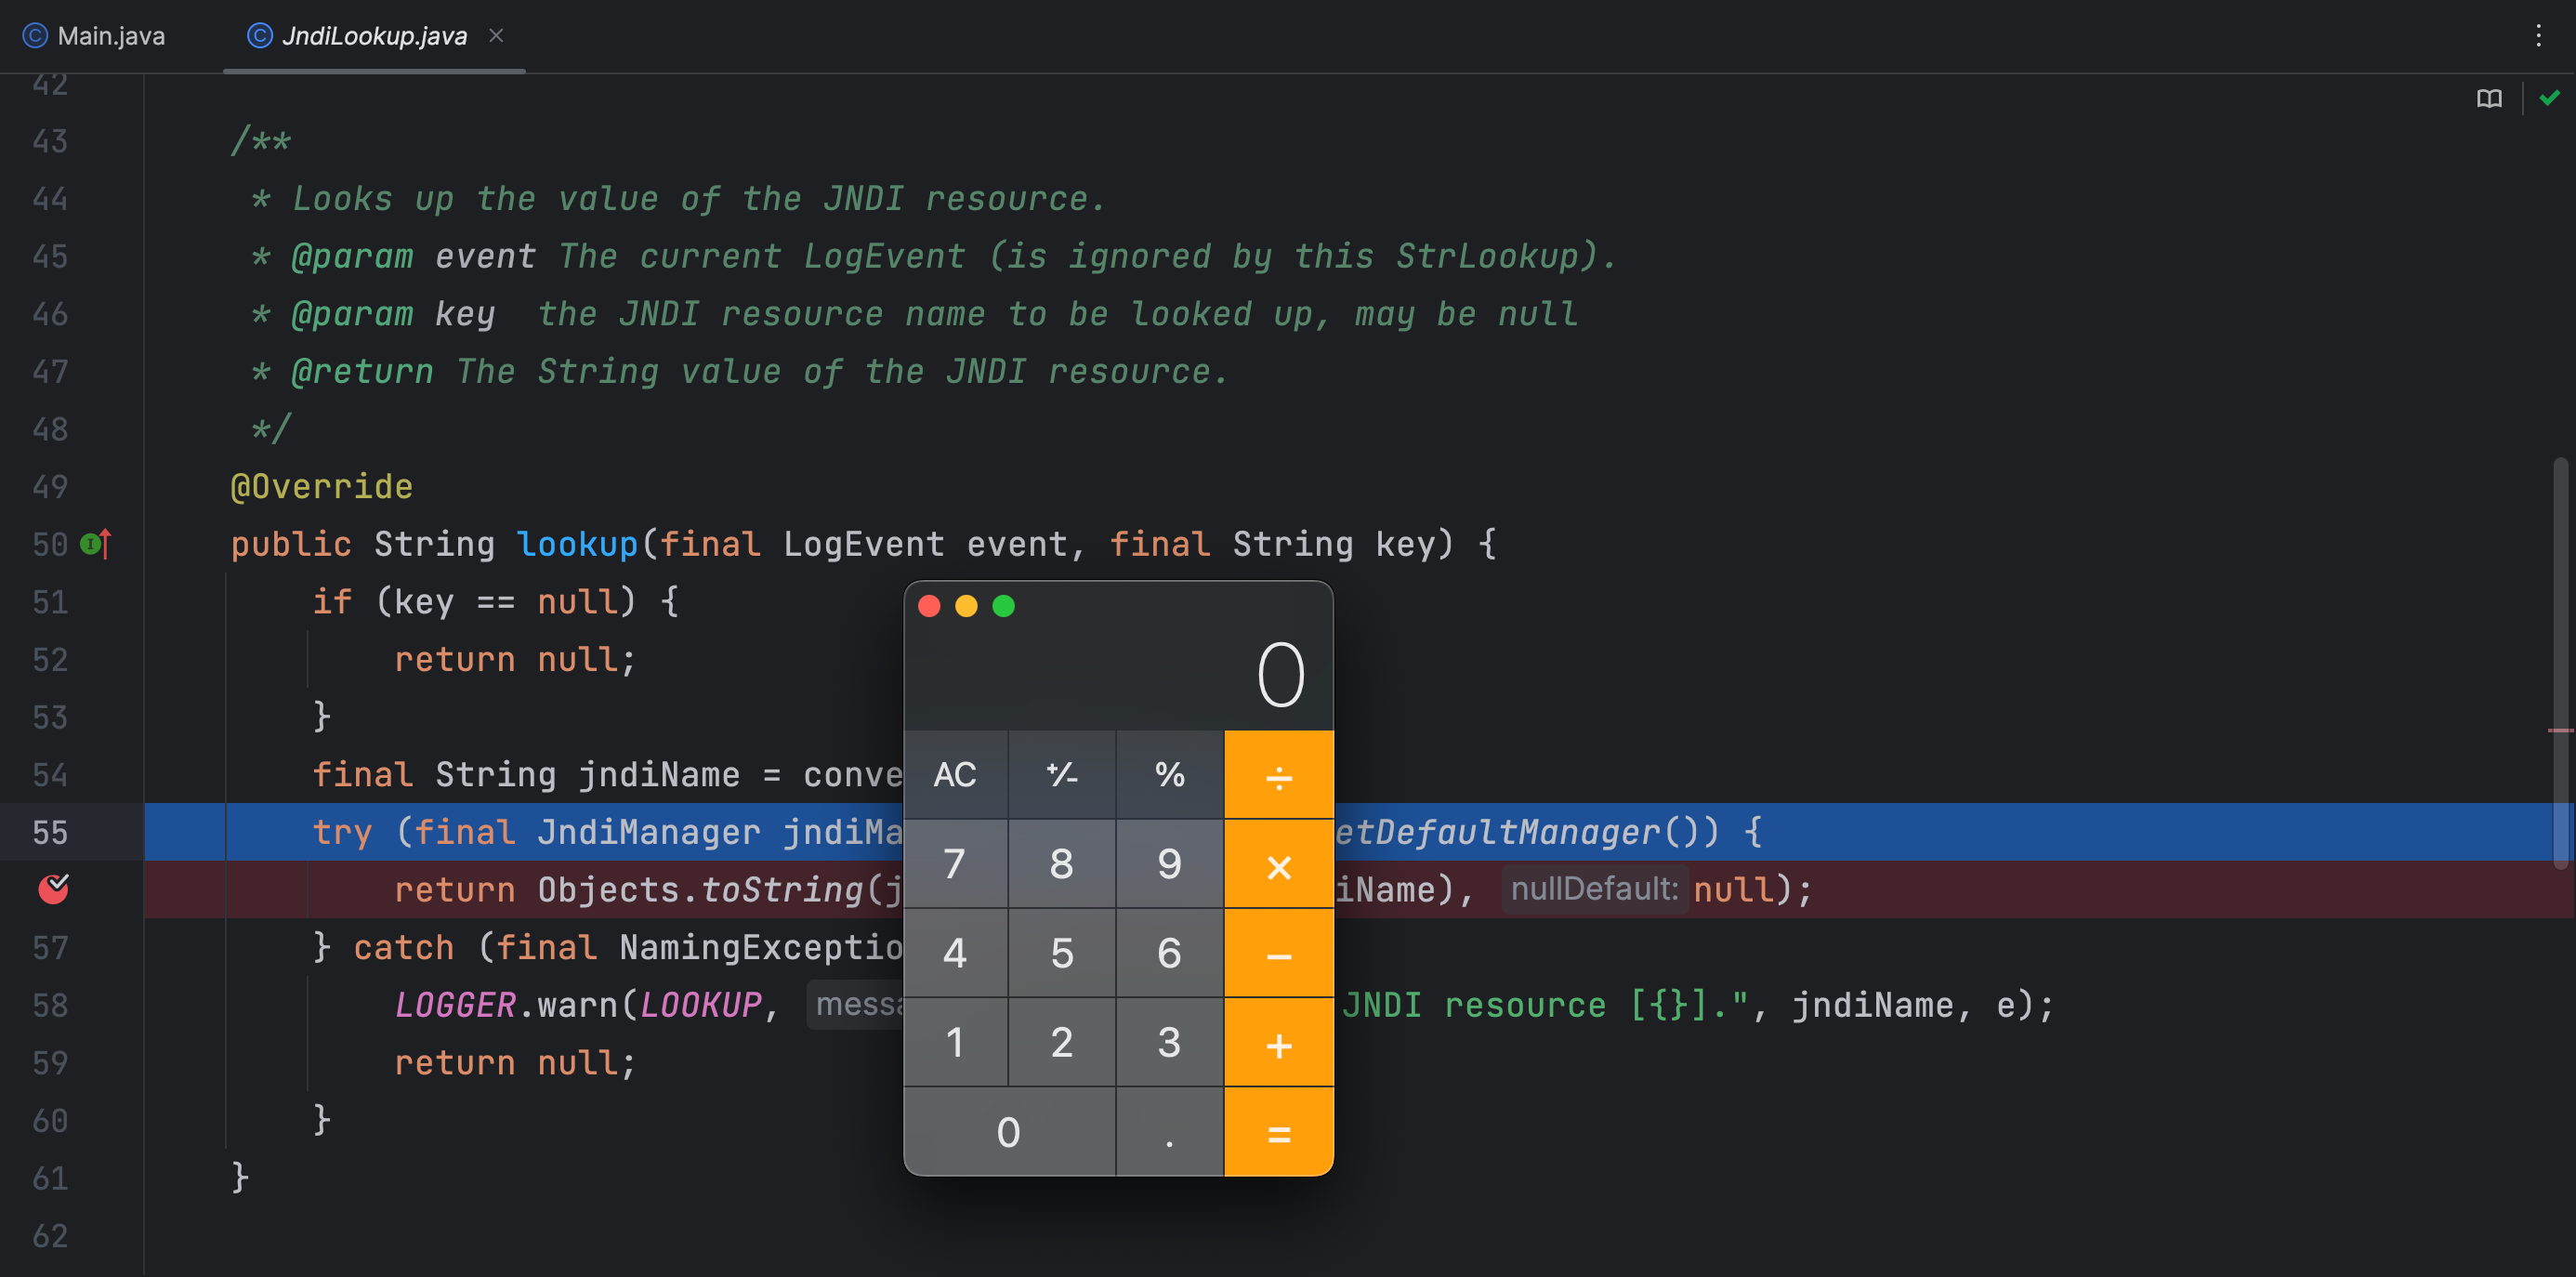Toggle Reader Mode book icon

pos(2489,98)
